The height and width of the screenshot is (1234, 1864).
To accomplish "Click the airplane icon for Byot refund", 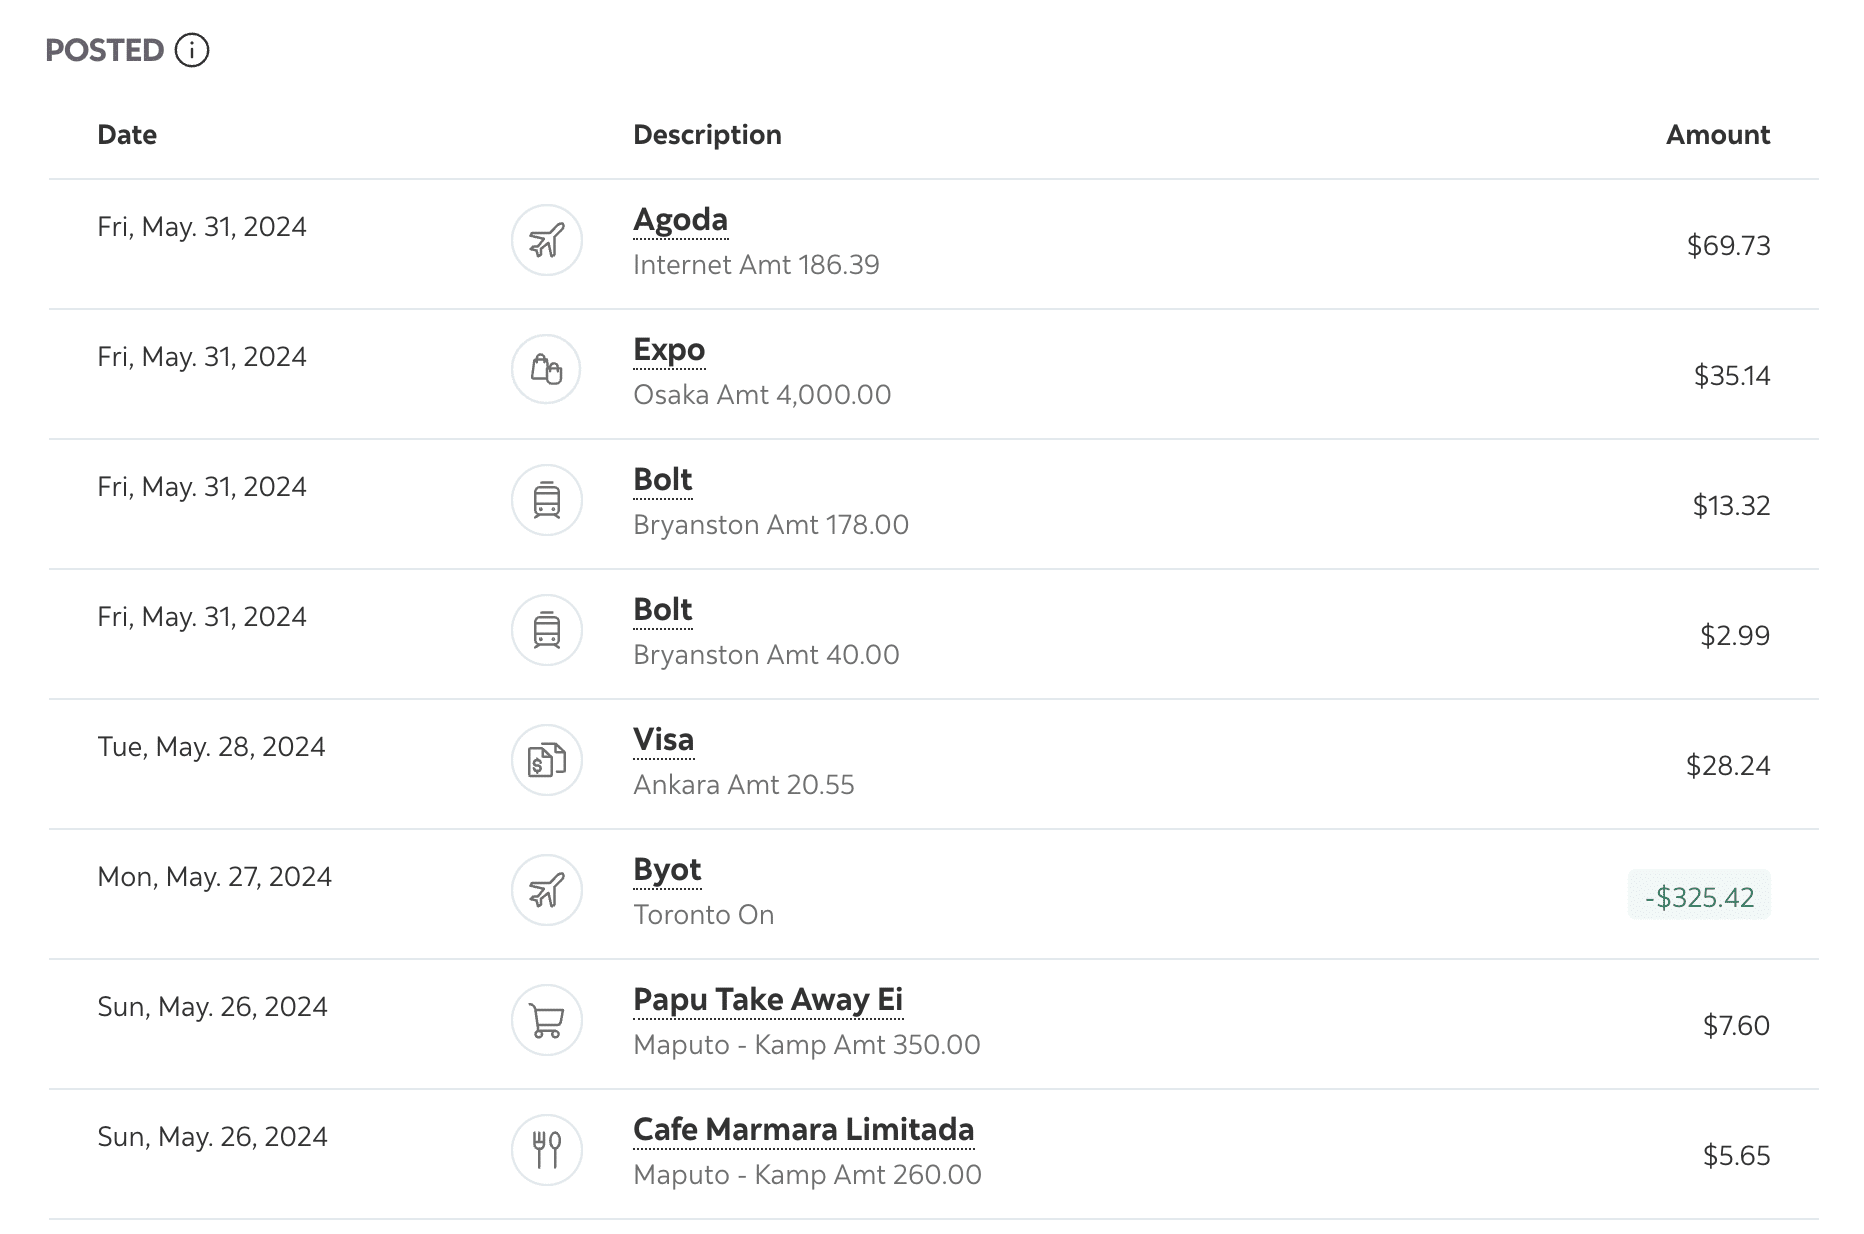I will pos(547,890).
